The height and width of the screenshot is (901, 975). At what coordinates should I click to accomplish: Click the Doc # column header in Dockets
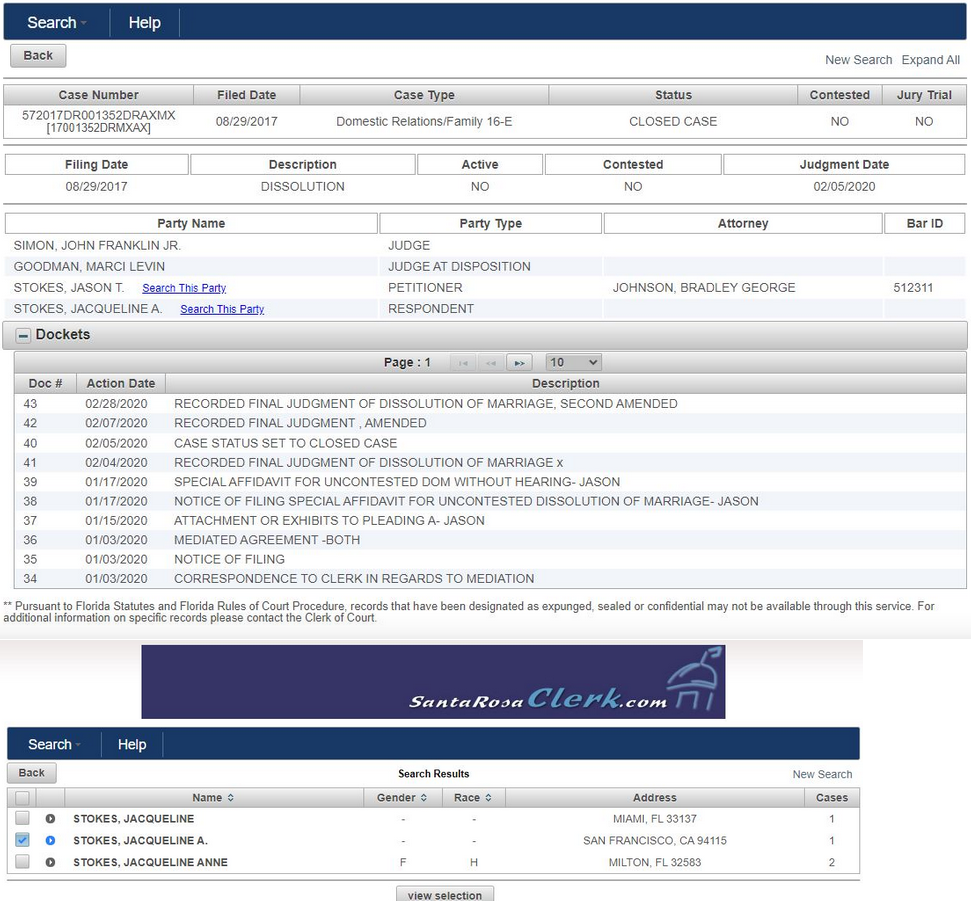(45, 384)
